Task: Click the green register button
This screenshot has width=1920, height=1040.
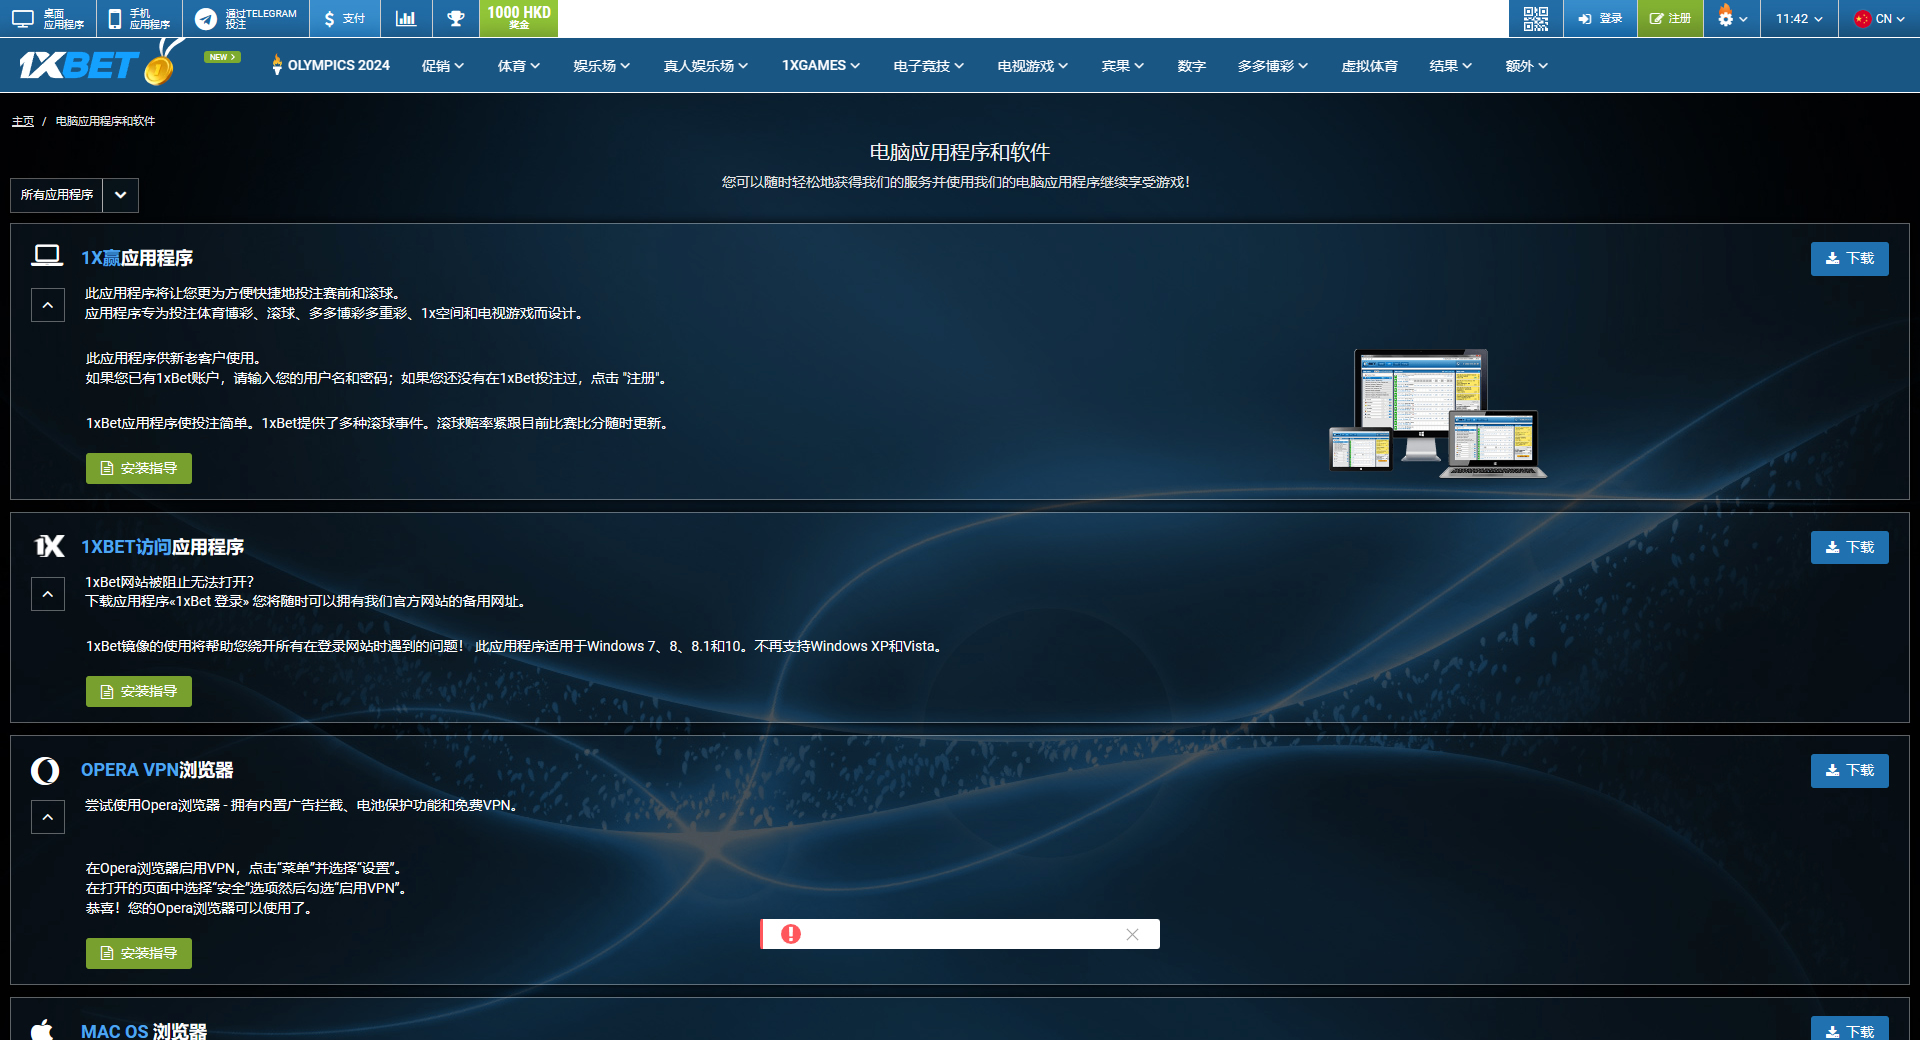Action: click(x=1670, y=18)
